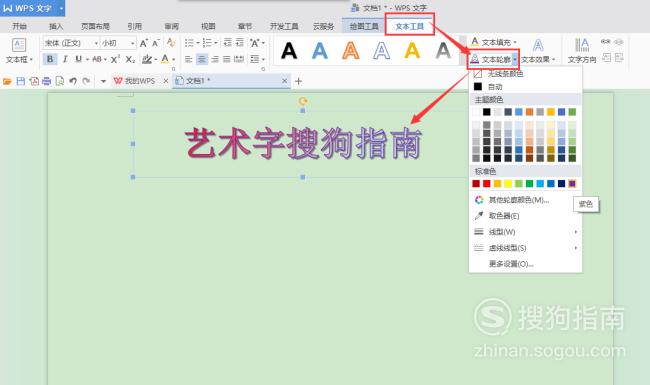Screen dimensions: 650x385
Task: Open the 引用 ribbon tab
Action: [134, 27]
